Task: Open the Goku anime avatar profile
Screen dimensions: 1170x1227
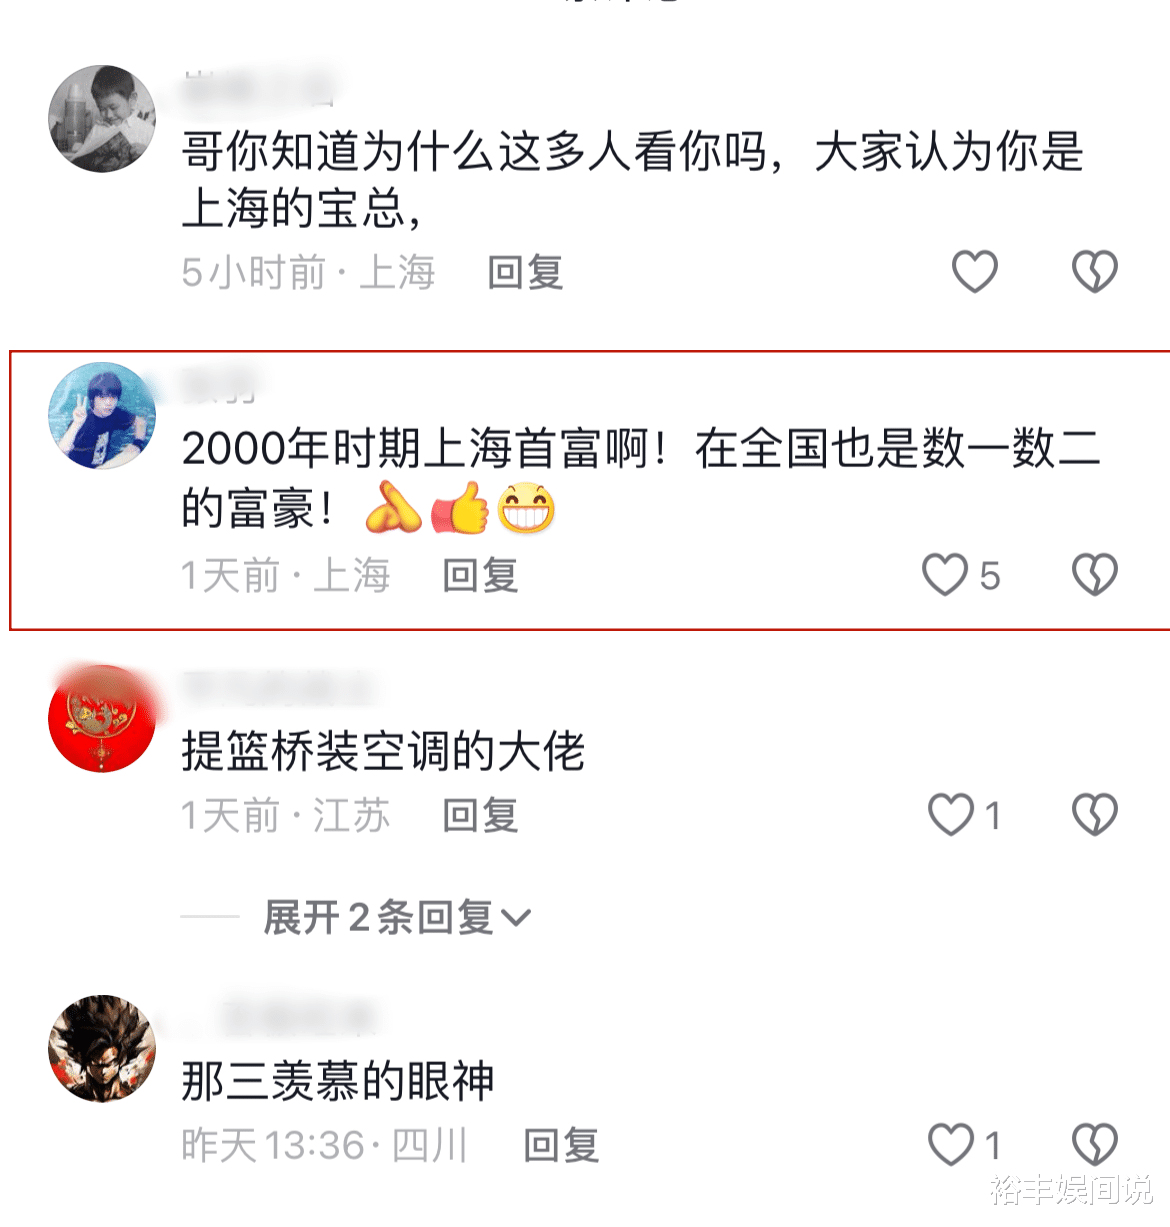Action: 102,1048
